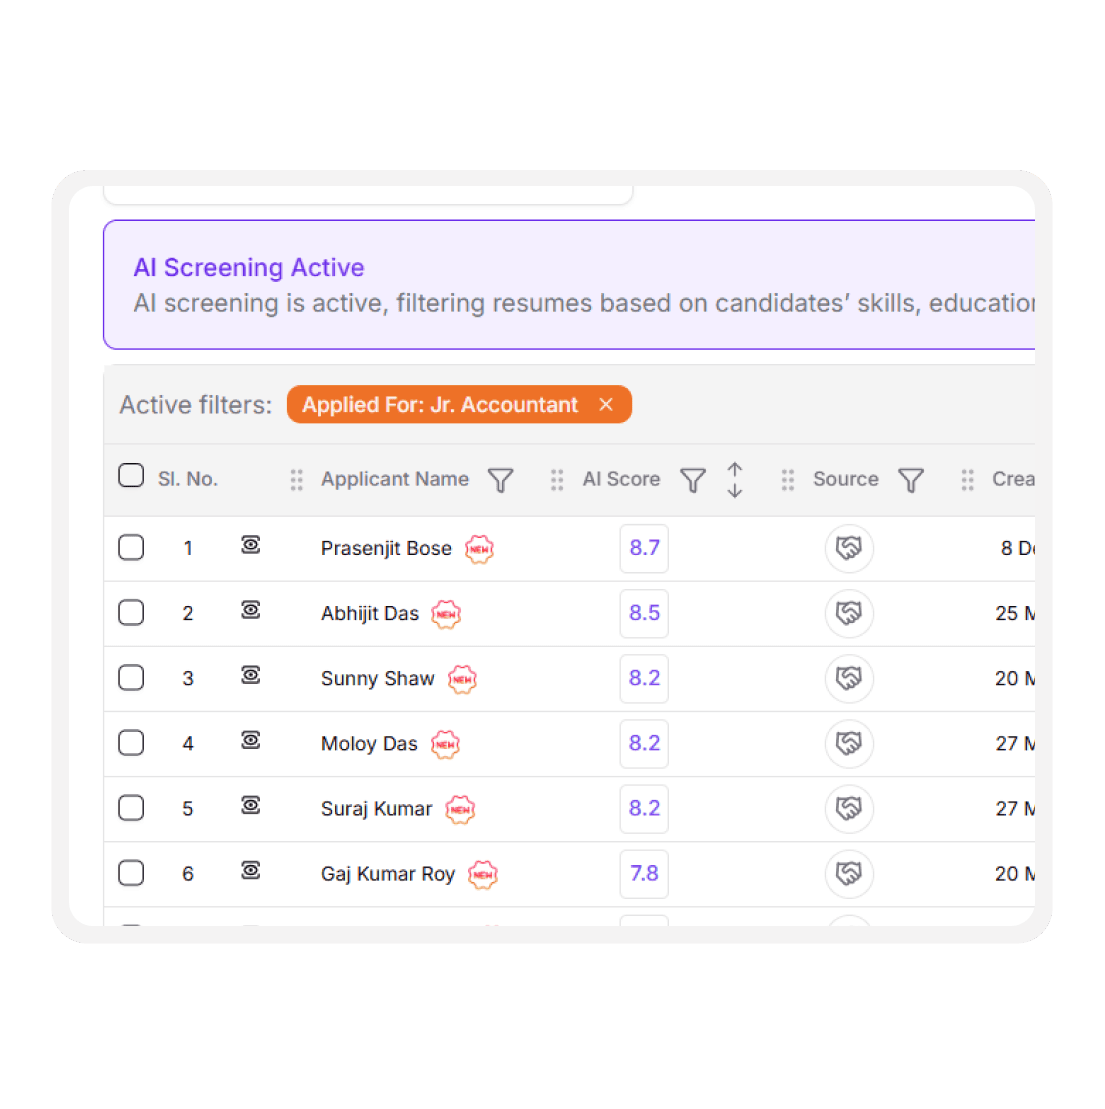Screen dimensions: 1105x1109
Task: Click the drag handle beside Applicant Name header
Action: tap(296, 480)
